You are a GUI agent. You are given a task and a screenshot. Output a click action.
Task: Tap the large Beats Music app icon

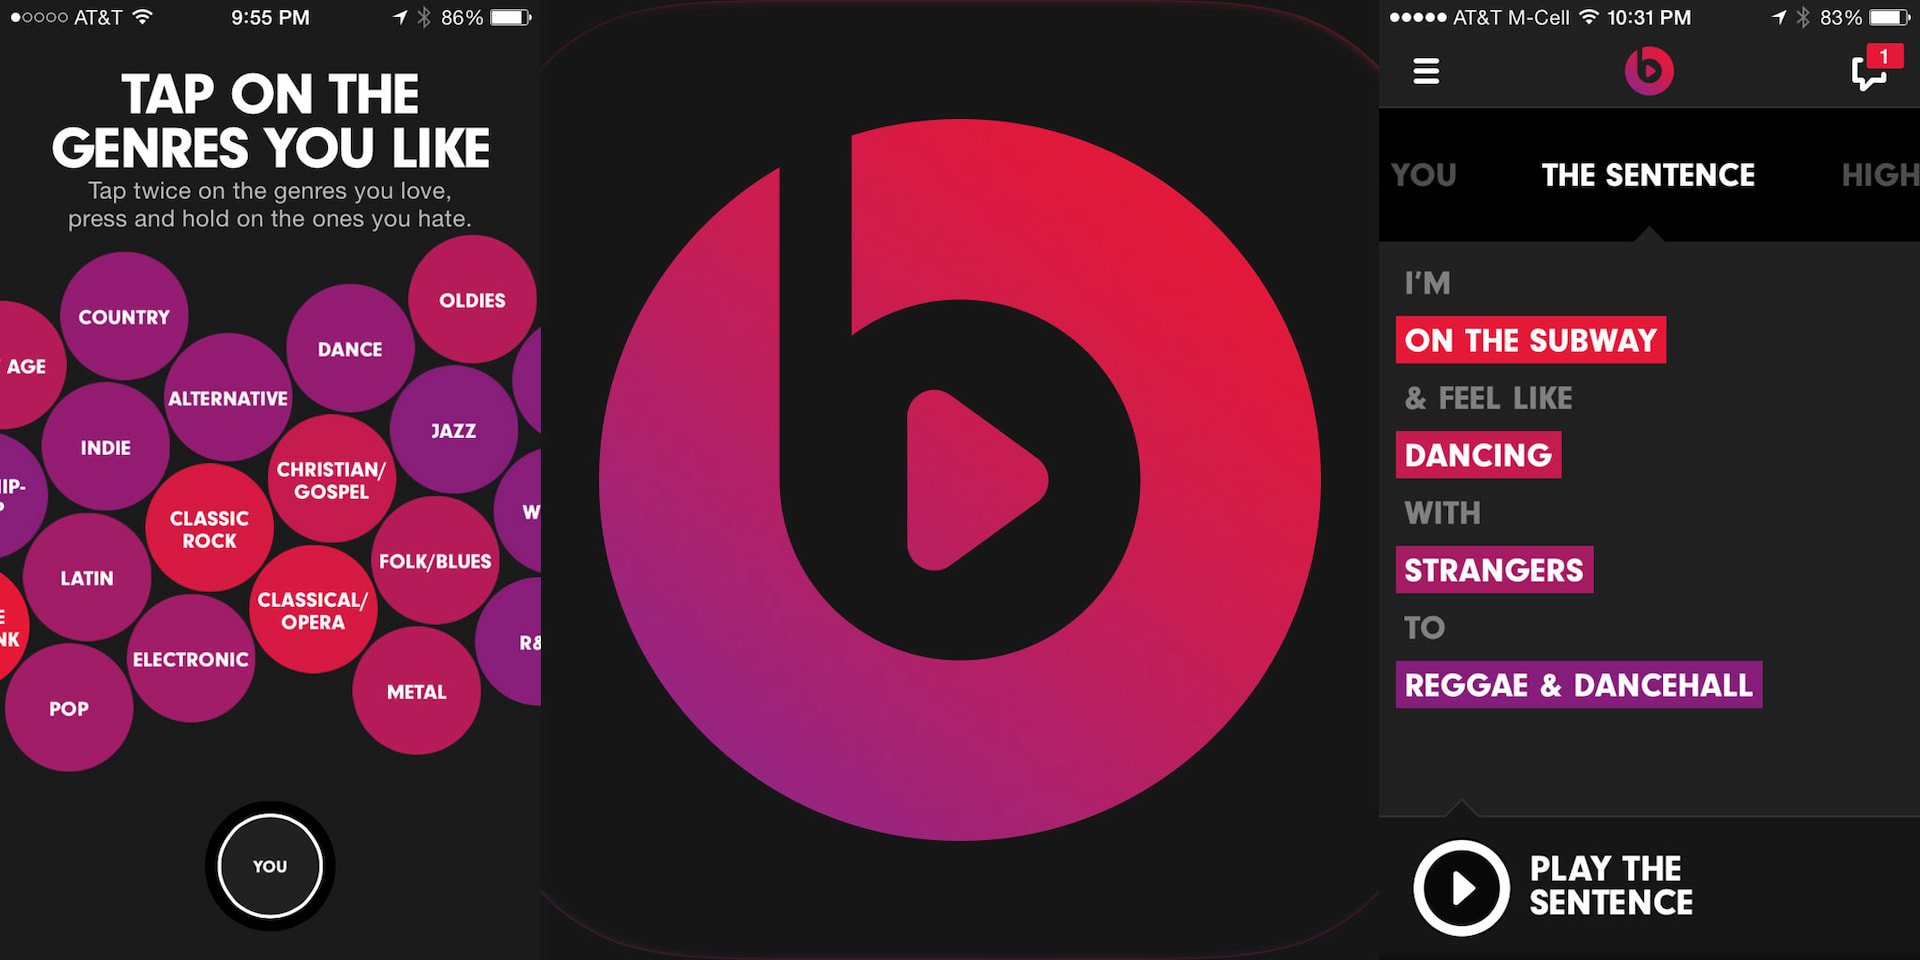point(960,480)
